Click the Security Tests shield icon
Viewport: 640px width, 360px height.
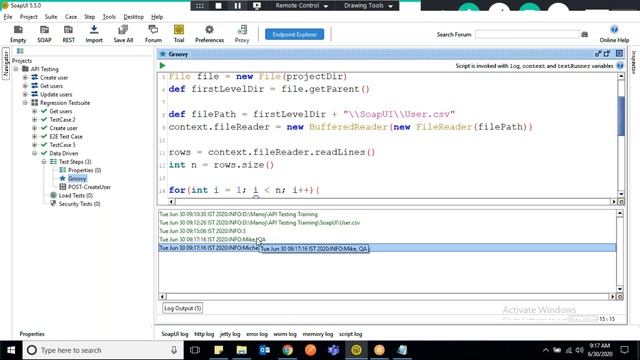click(53, 204)
